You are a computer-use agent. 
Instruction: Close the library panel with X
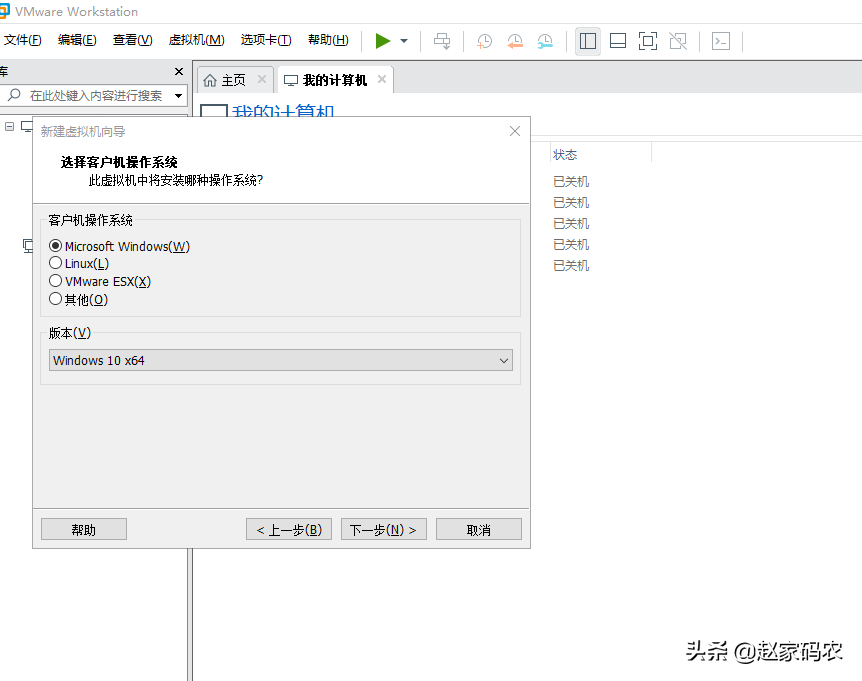click(x=179, y=71)
